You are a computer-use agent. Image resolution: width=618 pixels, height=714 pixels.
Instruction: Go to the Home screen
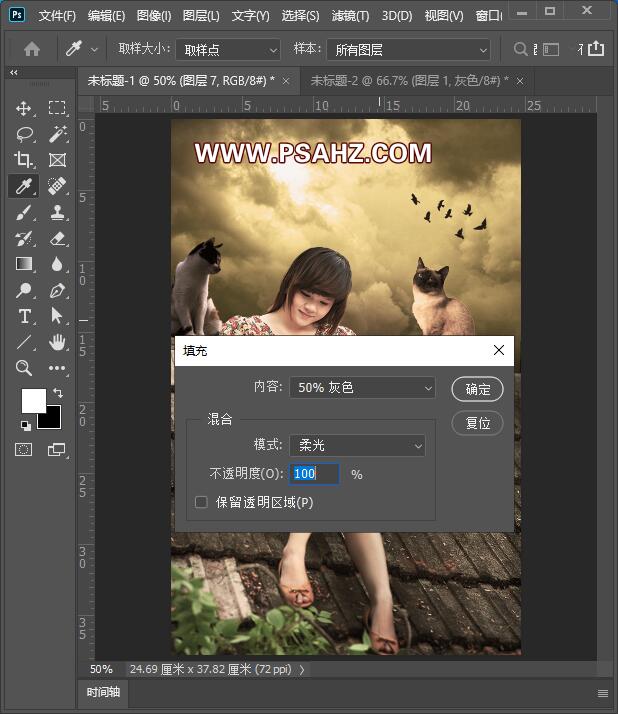click(32, 49)
